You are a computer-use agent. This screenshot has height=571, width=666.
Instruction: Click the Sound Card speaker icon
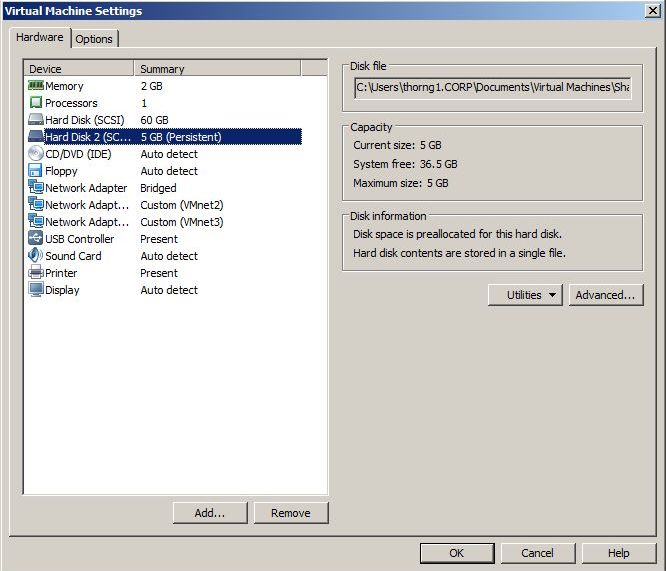[x=36, y=256]
